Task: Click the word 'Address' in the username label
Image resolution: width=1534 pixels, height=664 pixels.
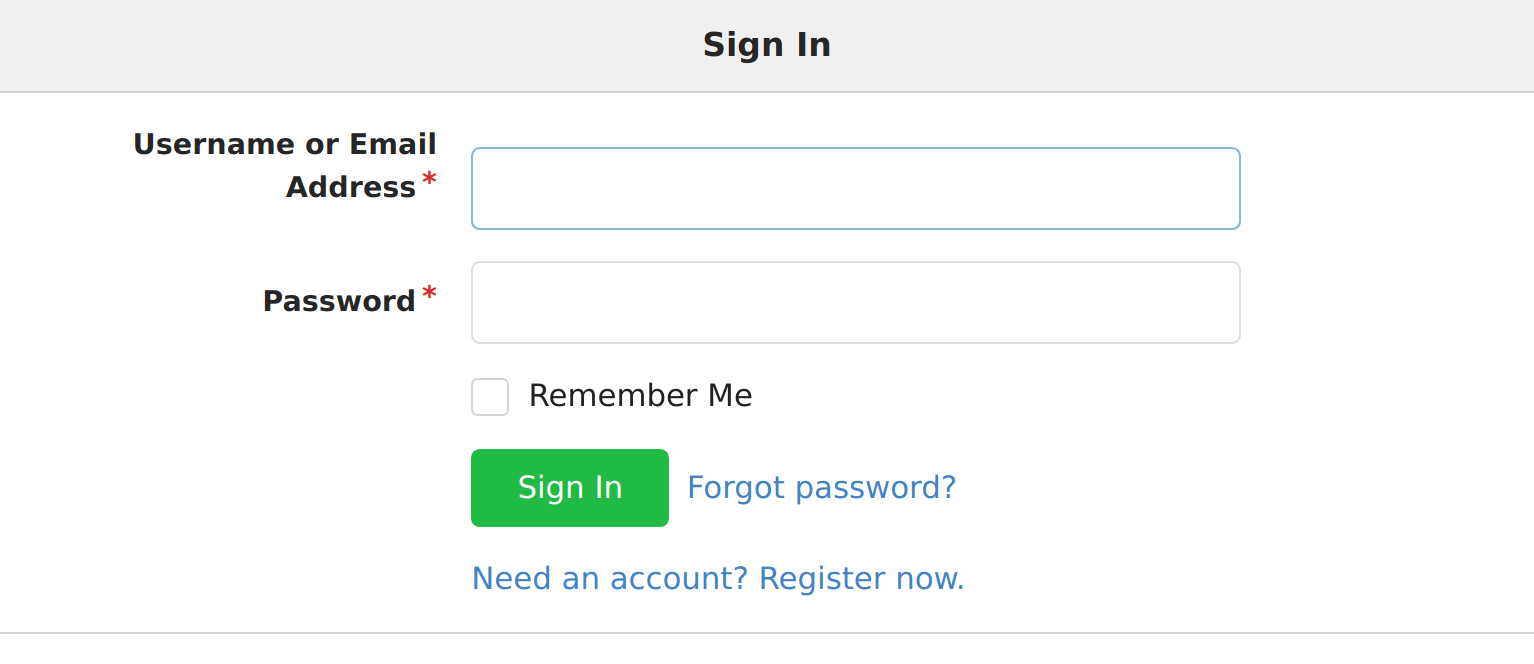Action: pos(351,187)
